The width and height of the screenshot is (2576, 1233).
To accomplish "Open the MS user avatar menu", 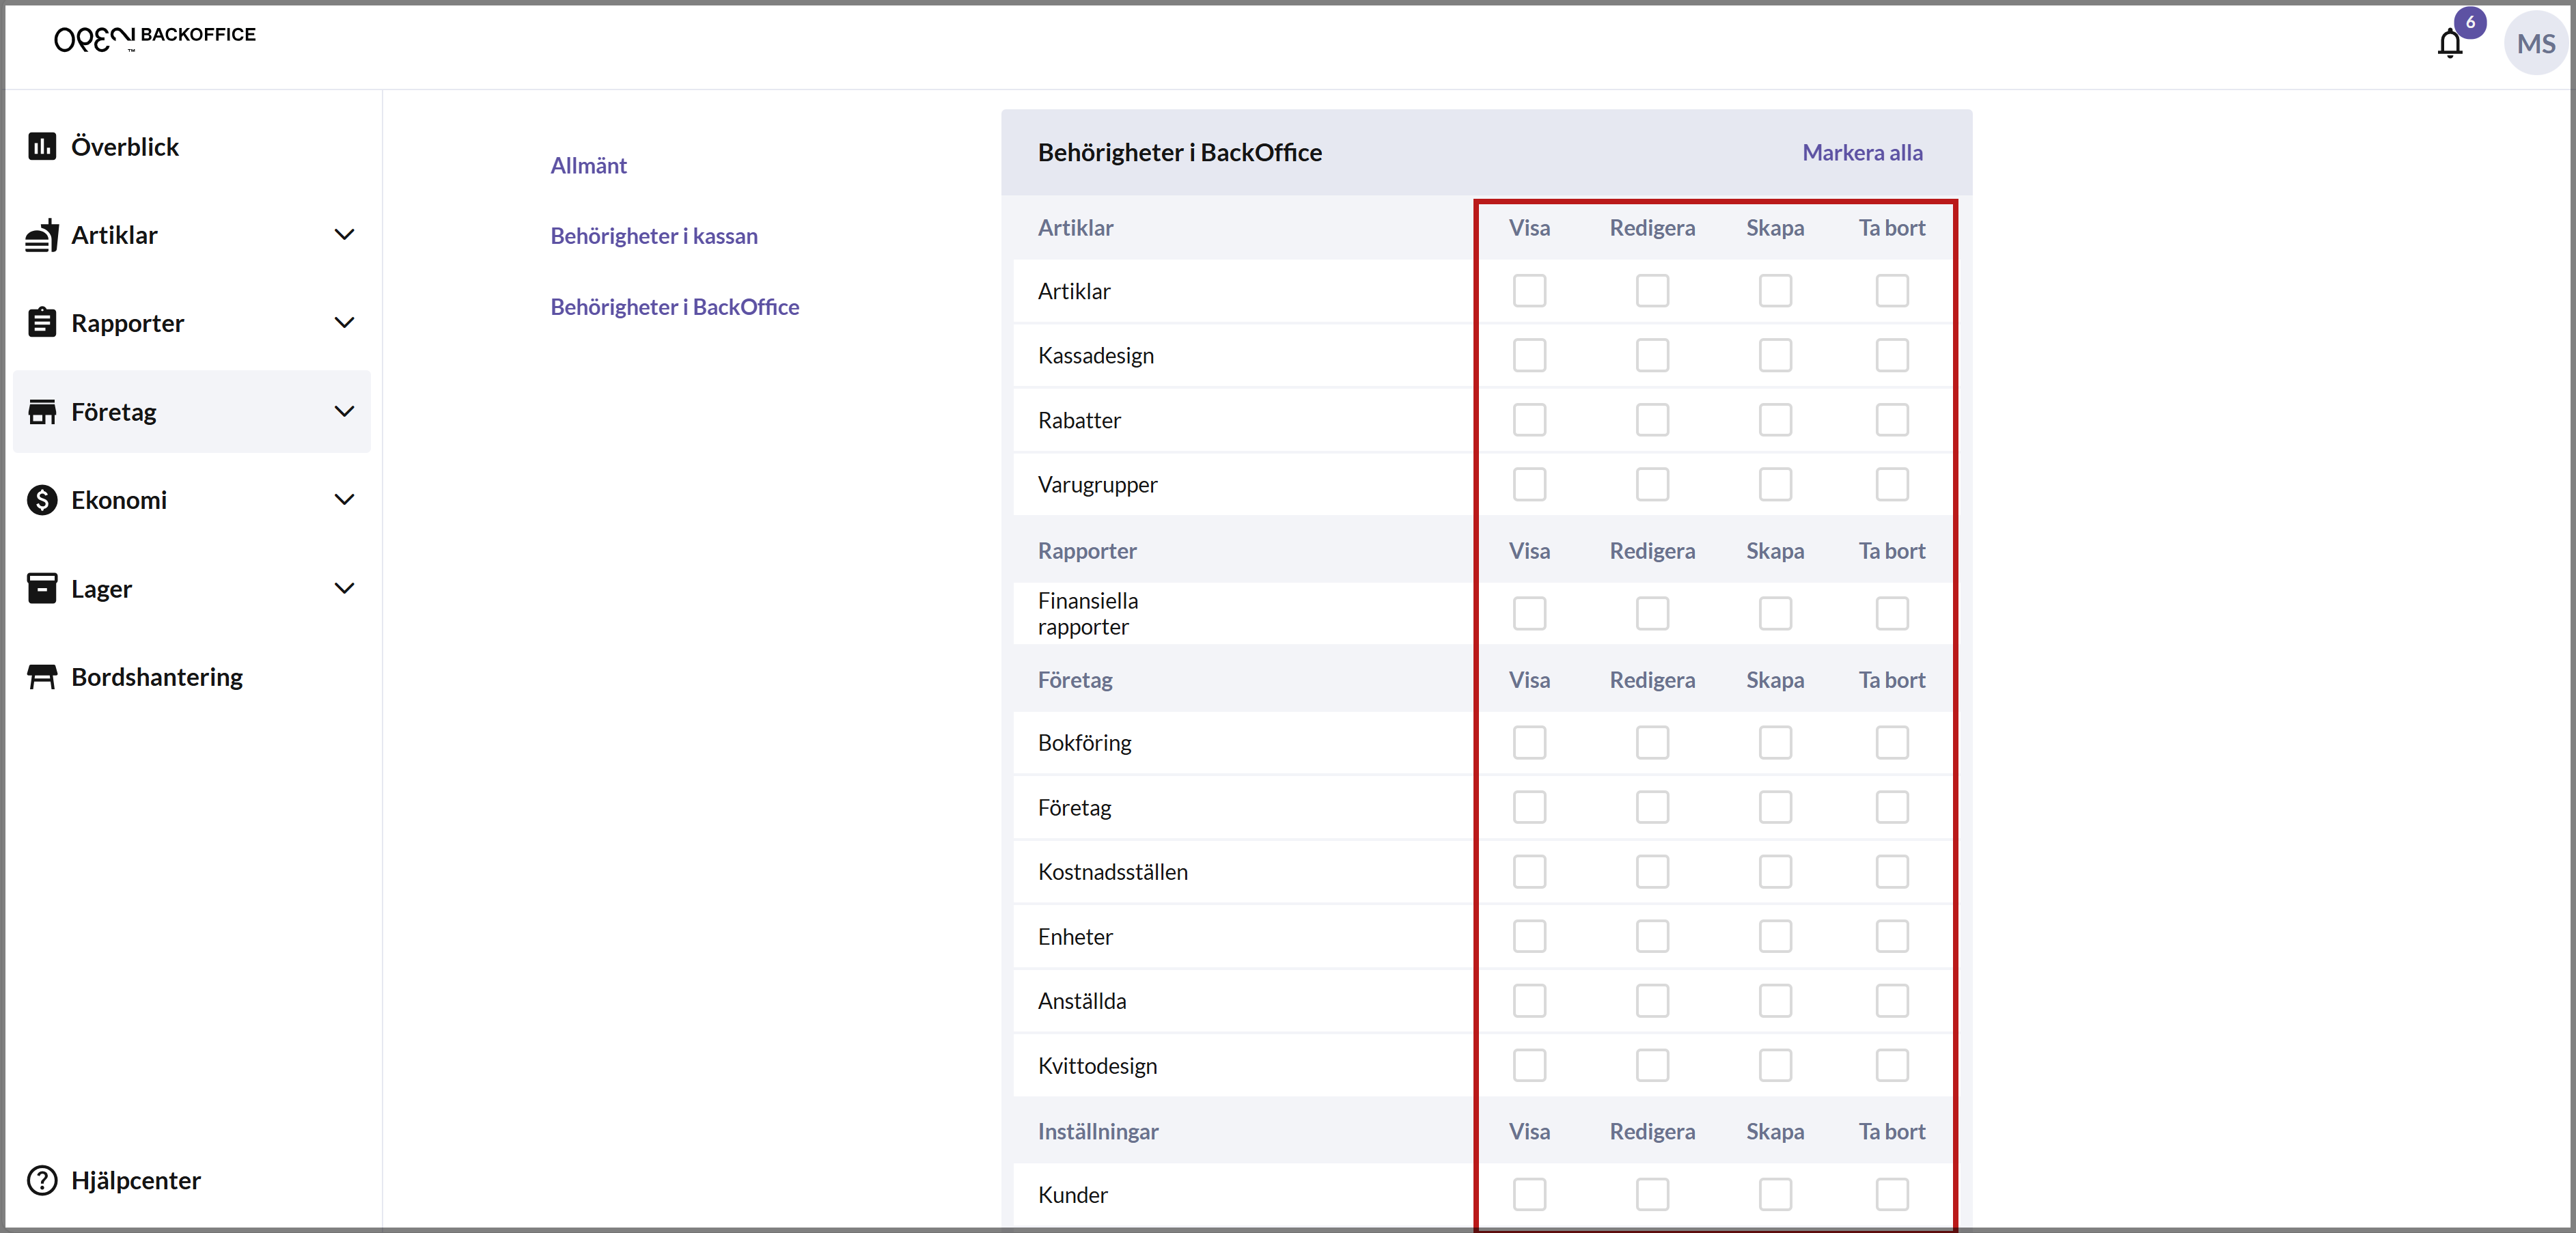I will [x=2535, y=44].
